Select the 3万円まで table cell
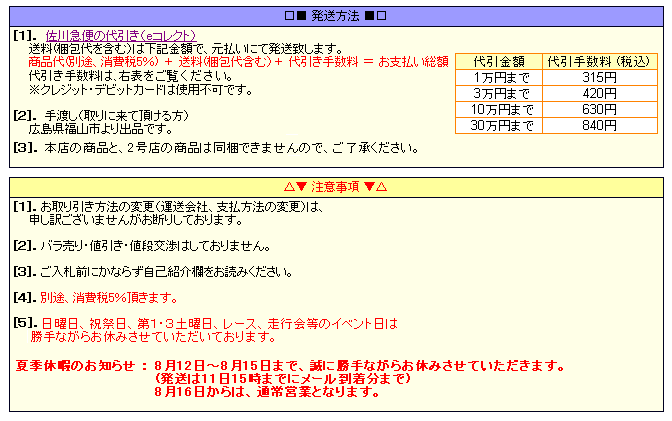Screen dimensions: 672x421 [x=499, y=93]
